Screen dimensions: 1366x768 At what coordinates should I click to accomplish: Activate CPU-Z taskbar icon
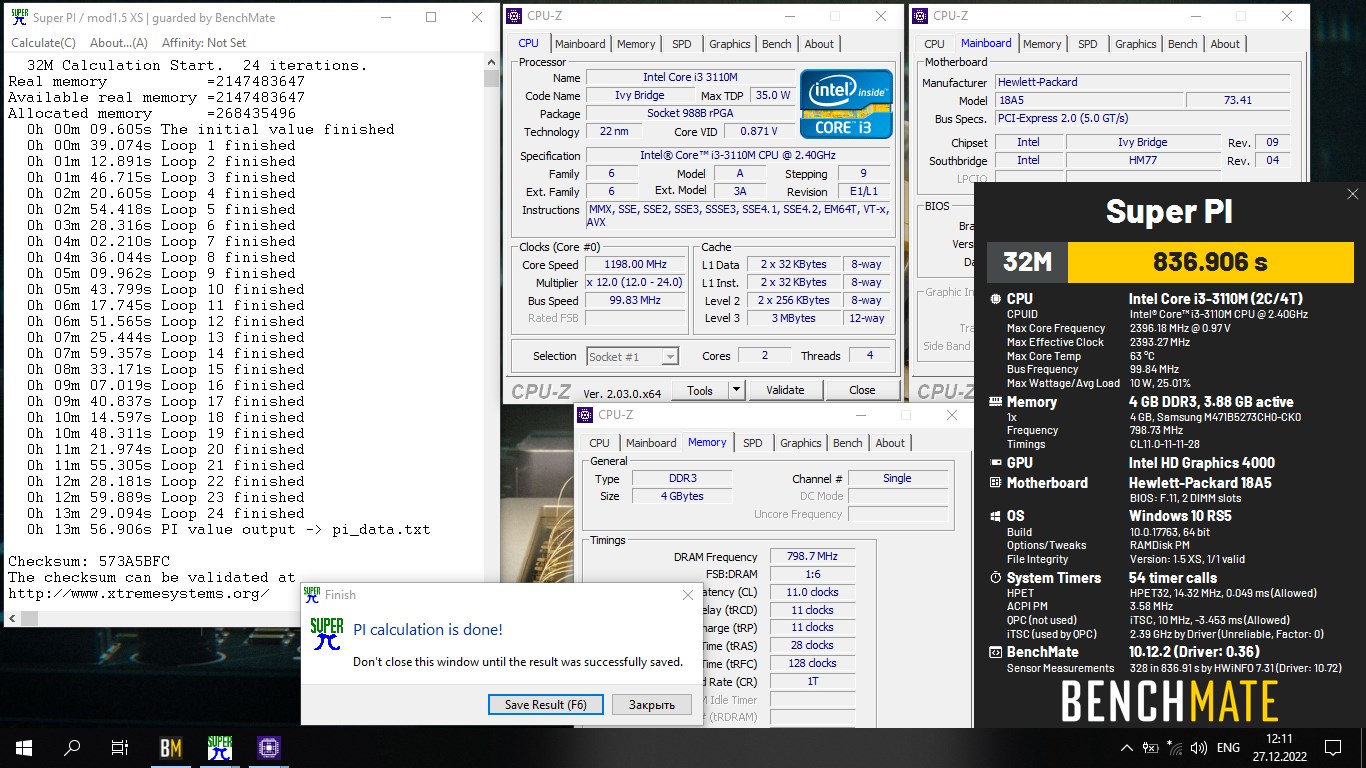(268, 747)
